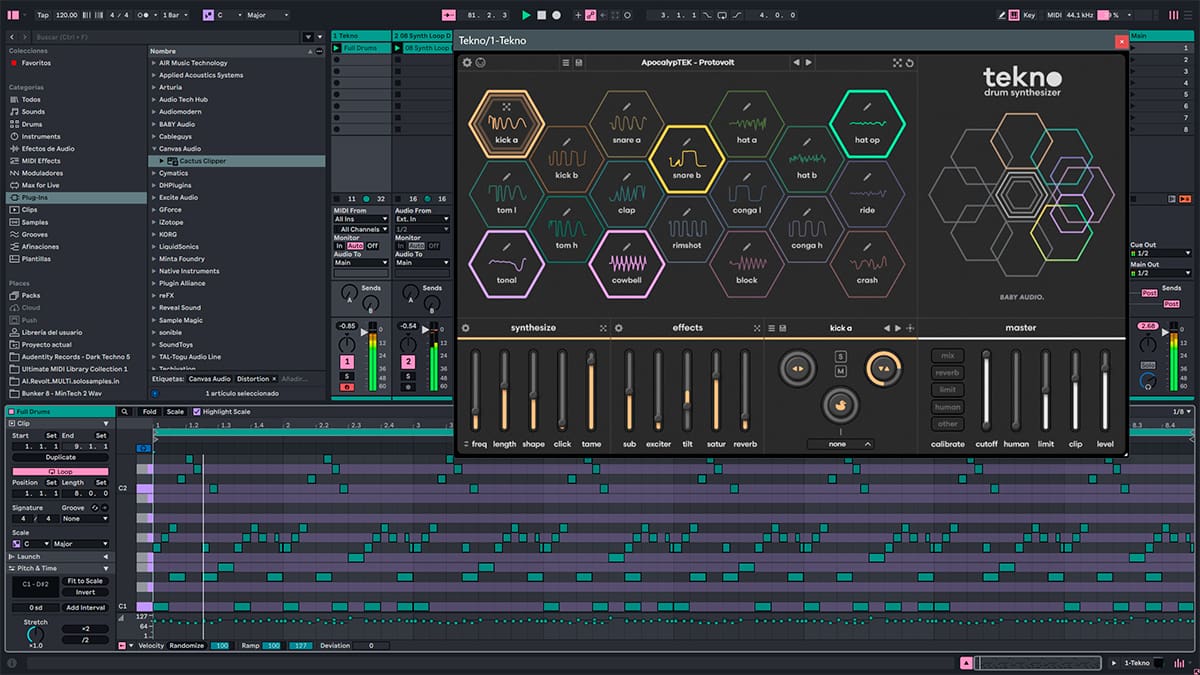
Task: Select the rimshot drum pad
Action: (686, 230)
